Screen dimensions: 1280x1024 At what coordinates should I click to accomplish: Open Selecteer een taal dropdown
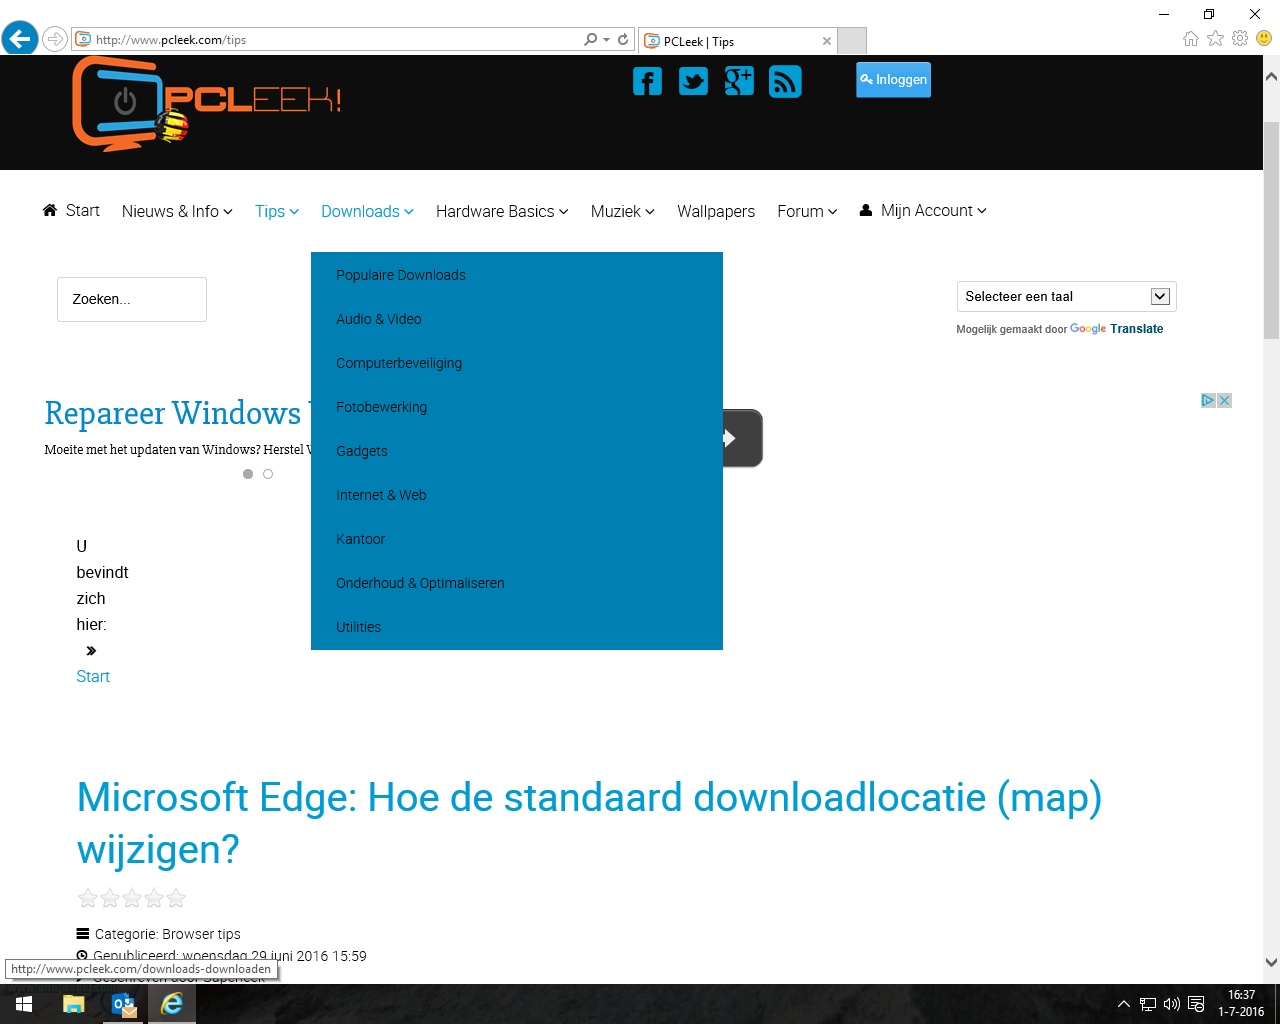1066,296
